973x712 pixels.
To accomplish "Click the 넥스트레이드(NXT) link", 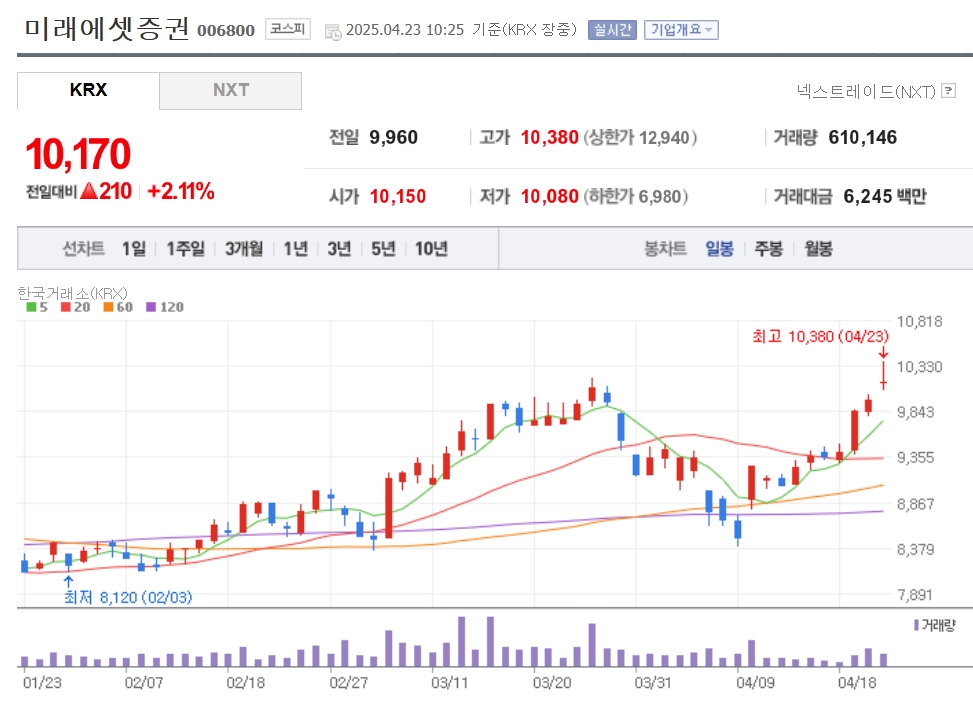I will point(866,92).
